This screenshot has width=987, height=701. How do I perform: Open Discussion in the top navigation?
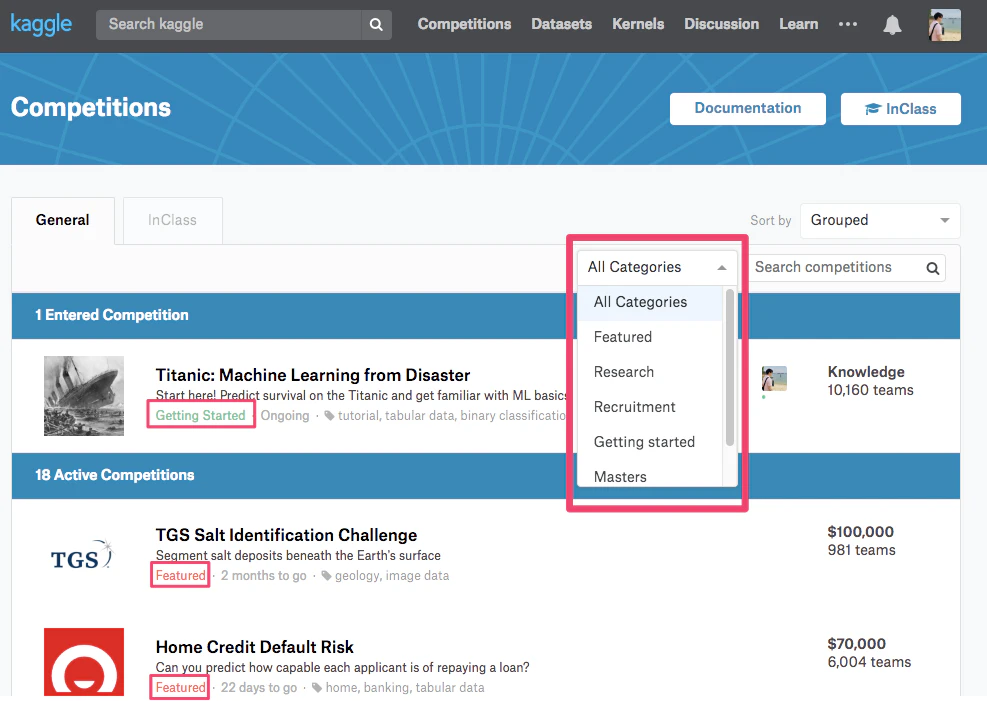pyautogui.click(x=721, y=24)
